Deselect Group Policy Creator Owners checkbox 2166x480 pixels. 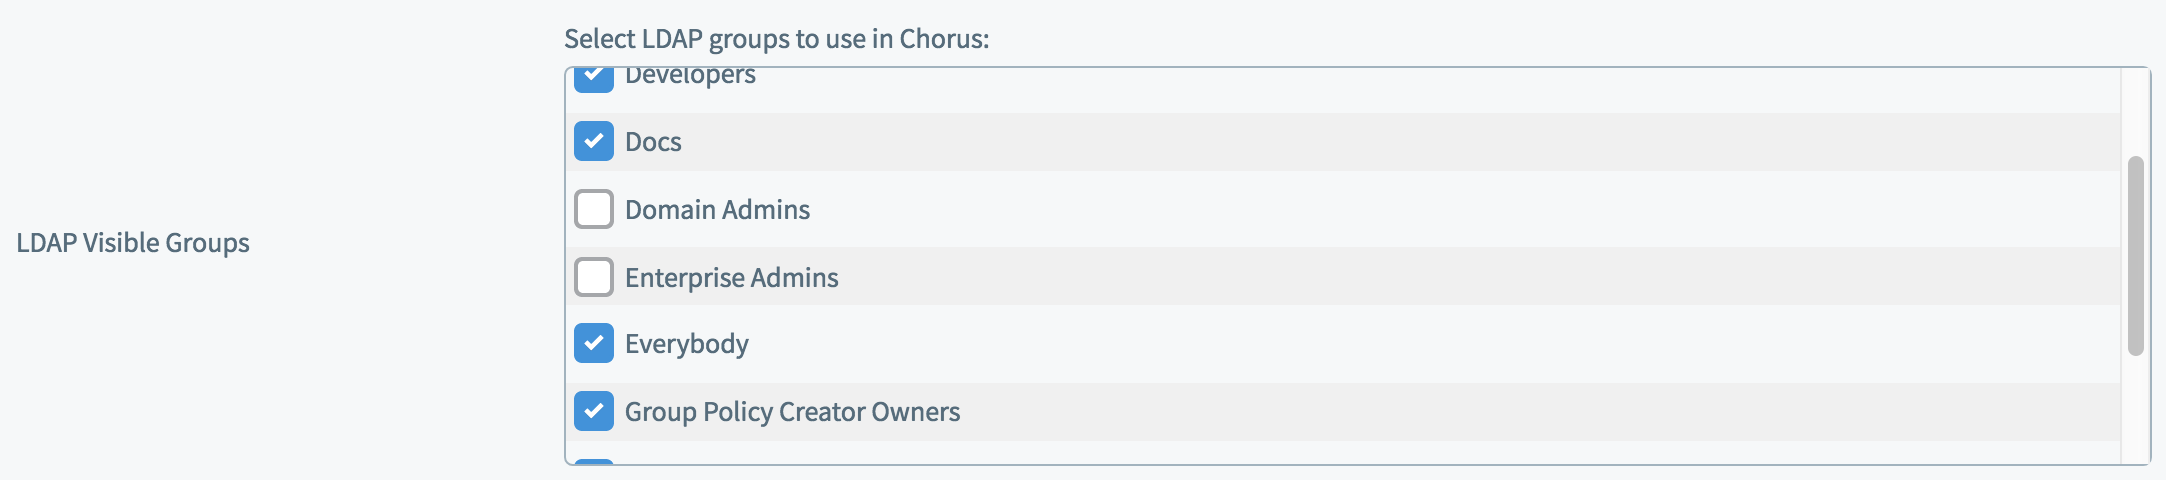pyautogui.click(x=594, y=411)
